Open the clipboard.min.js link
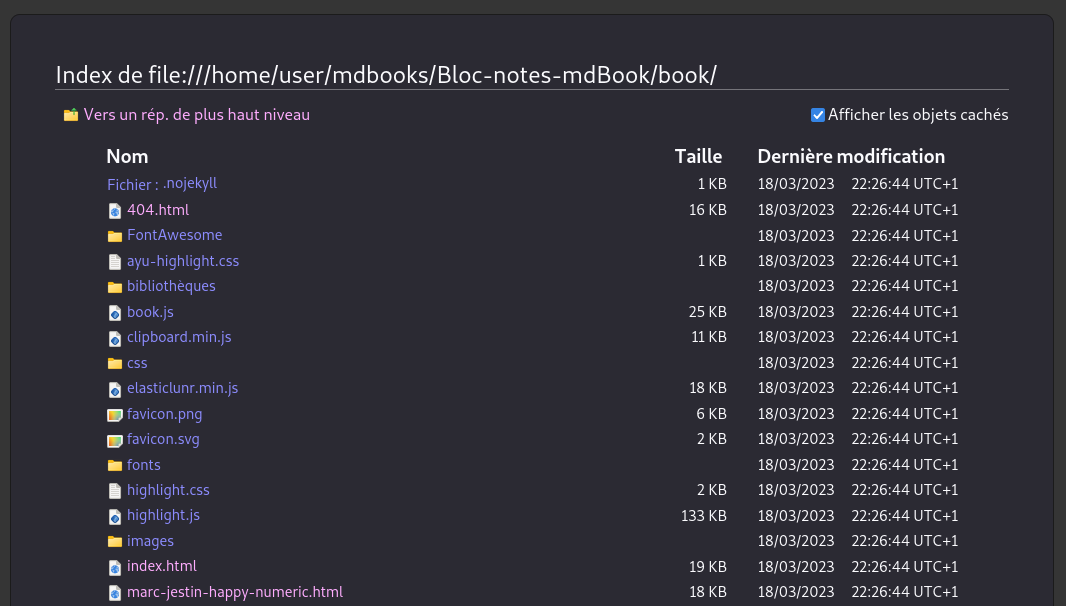The width and height of the screenshot is (1066, 606). (179, 337)
